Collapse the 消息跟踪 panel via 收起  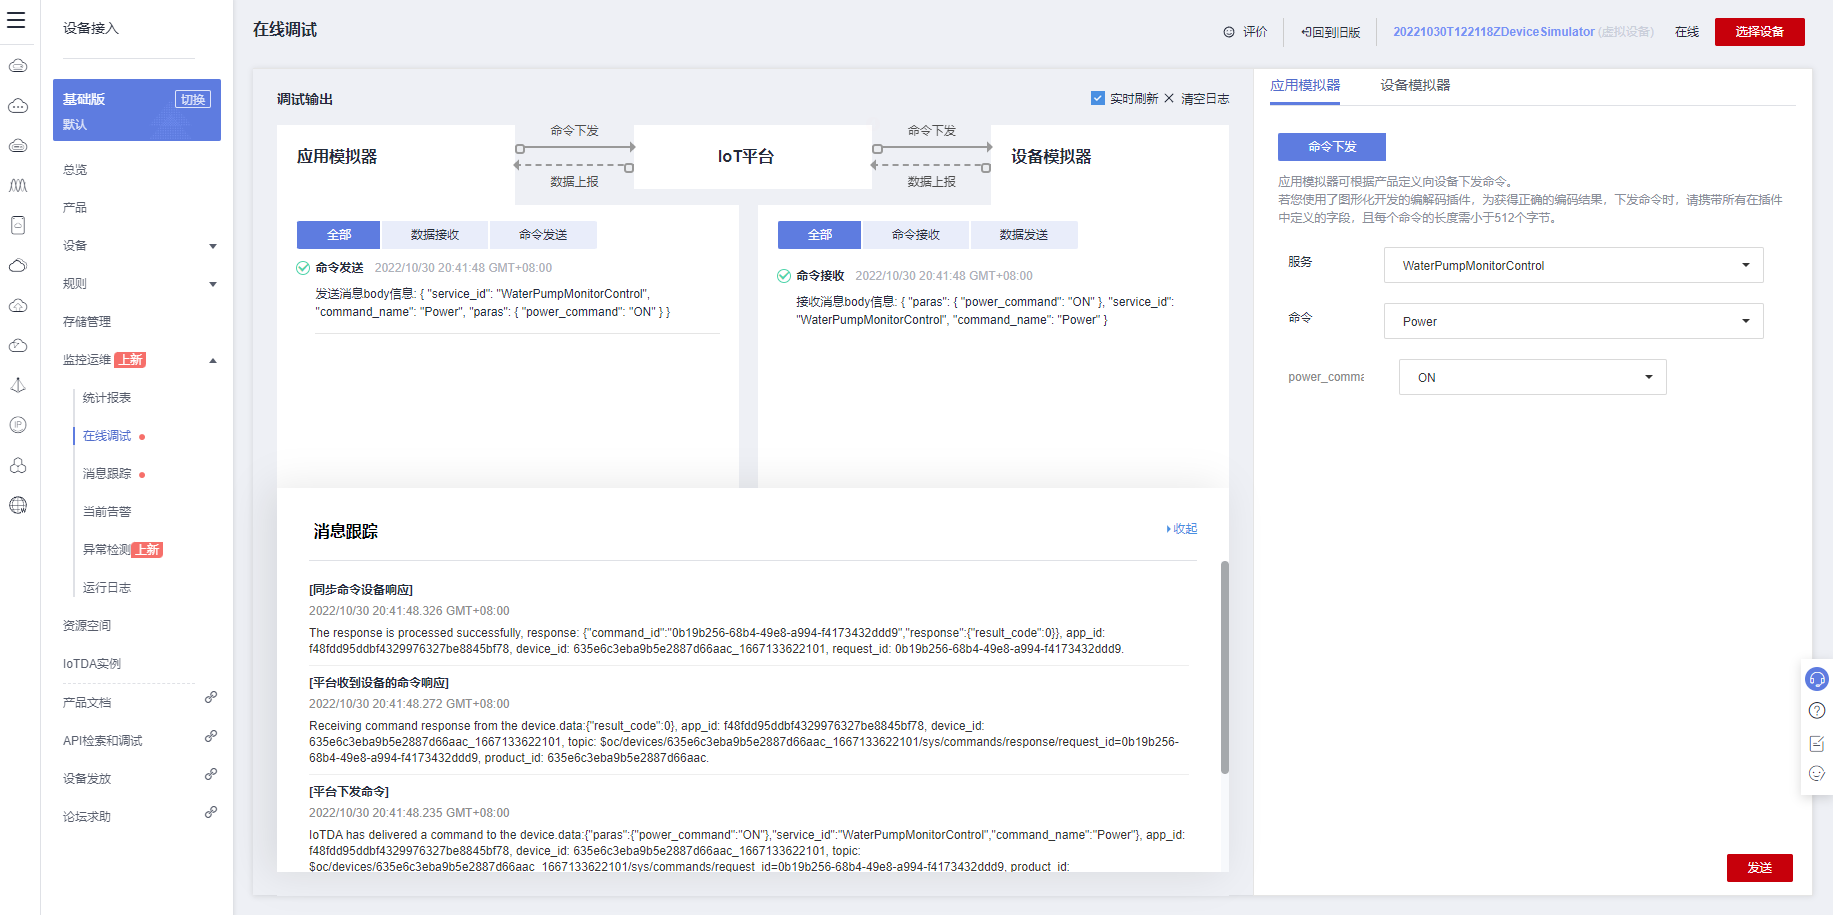1182,529
